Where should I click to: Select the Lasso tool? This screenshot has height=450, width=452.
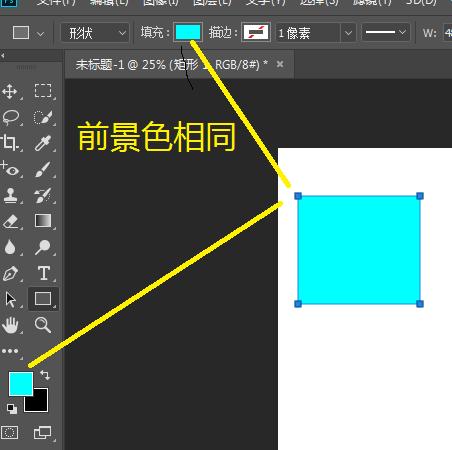[x=11, y=117]
